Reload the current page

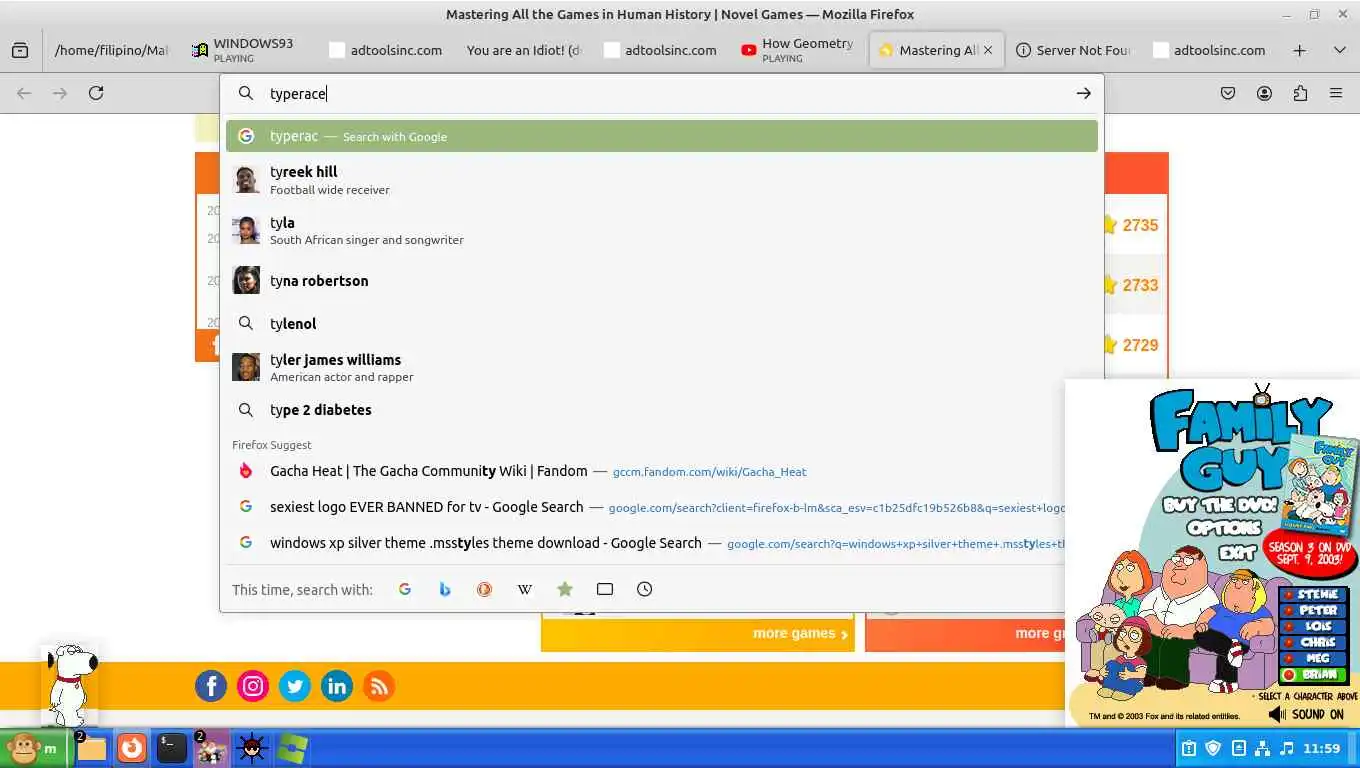[x=96, y=93]
